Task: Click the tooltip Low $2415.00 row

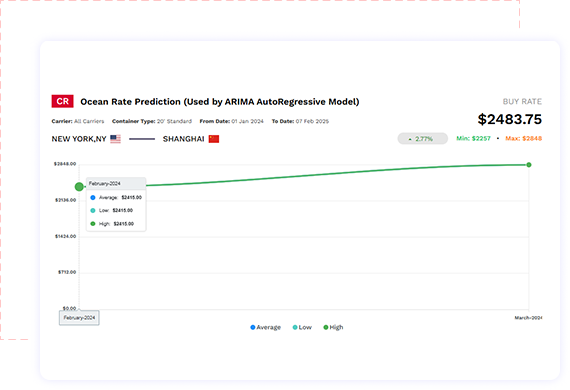Action: click(x=112, y=210)
